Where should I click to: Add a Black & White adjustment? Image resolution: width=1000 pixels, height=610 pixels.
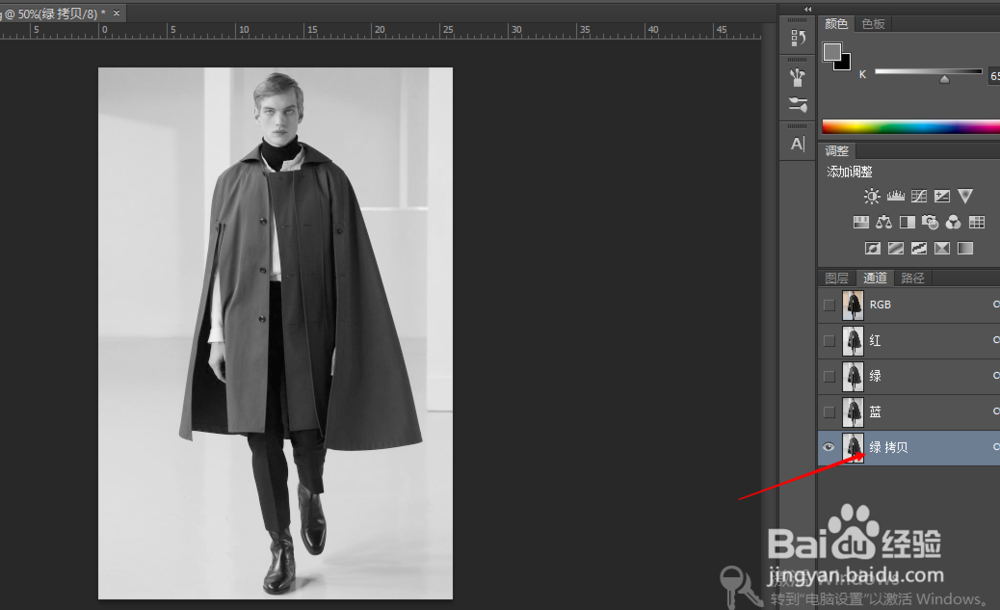pos(907,222)
